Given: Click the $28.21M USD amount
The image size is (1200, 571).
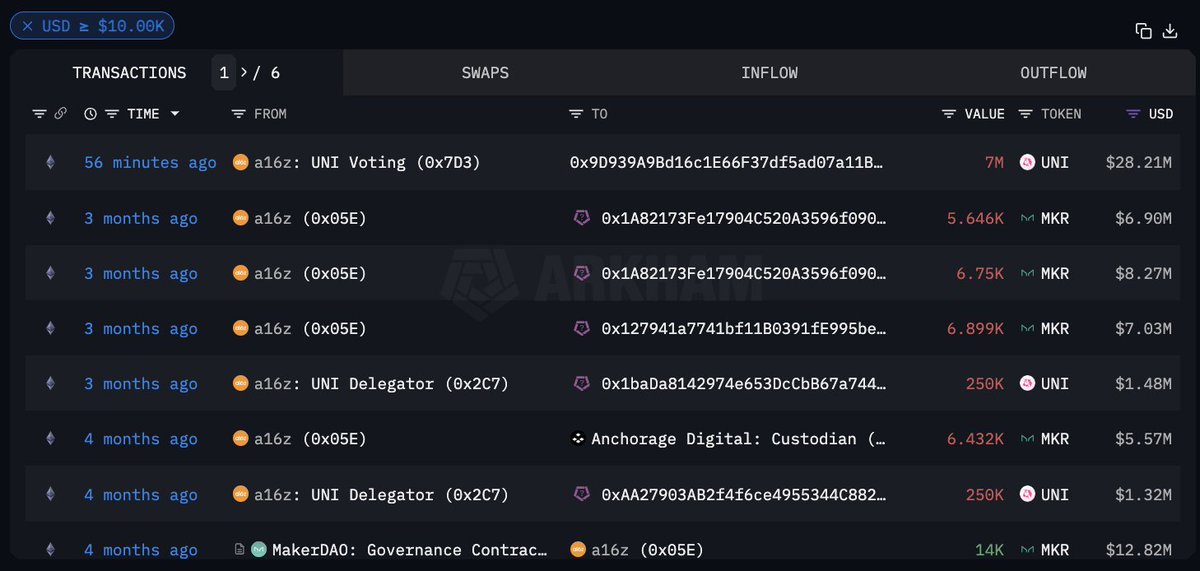Looking at the screenshot, I should tap(1139, 162).
